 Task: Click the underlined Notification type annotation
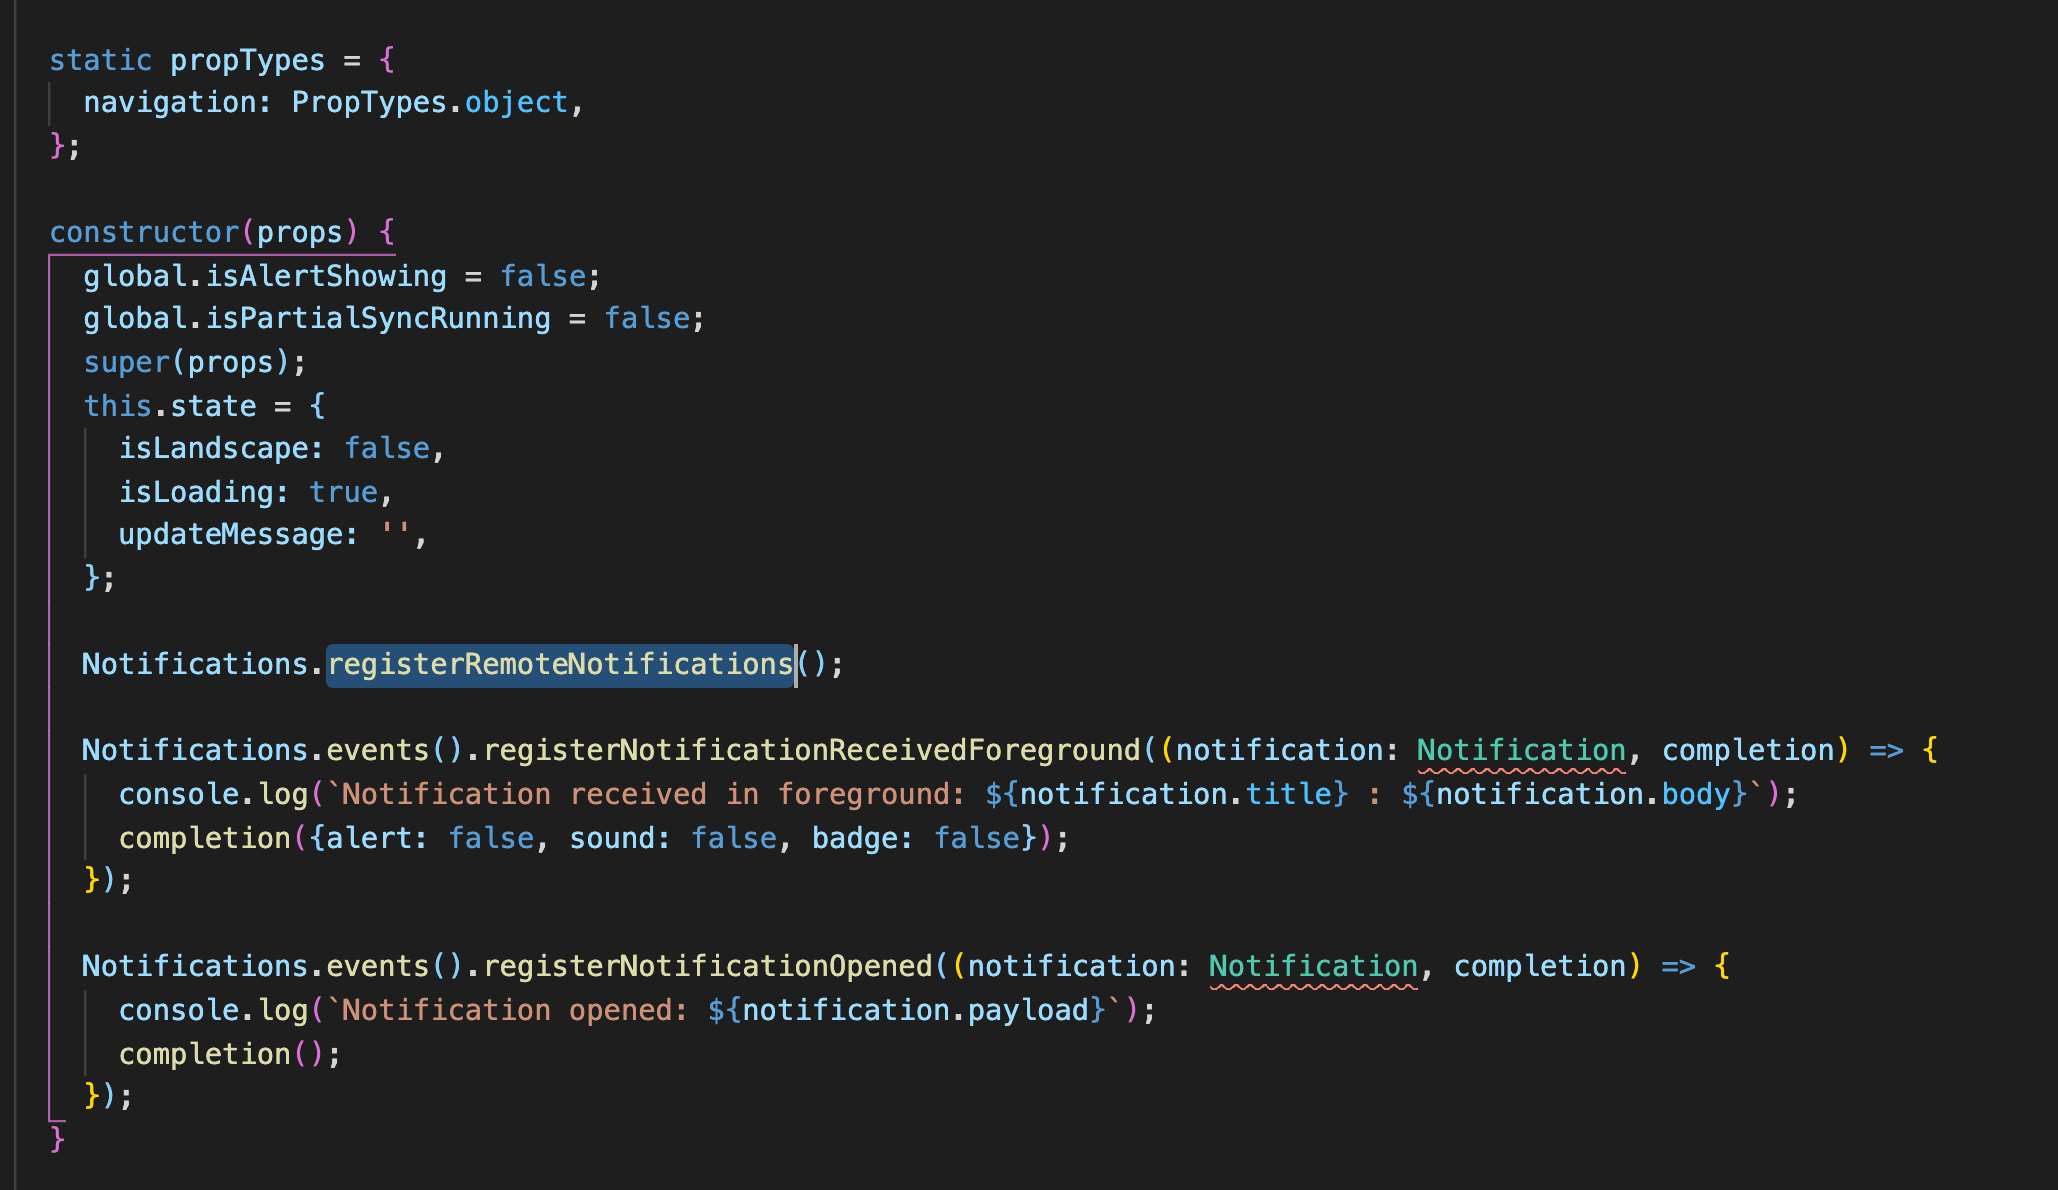click(x=1521, y=749)
